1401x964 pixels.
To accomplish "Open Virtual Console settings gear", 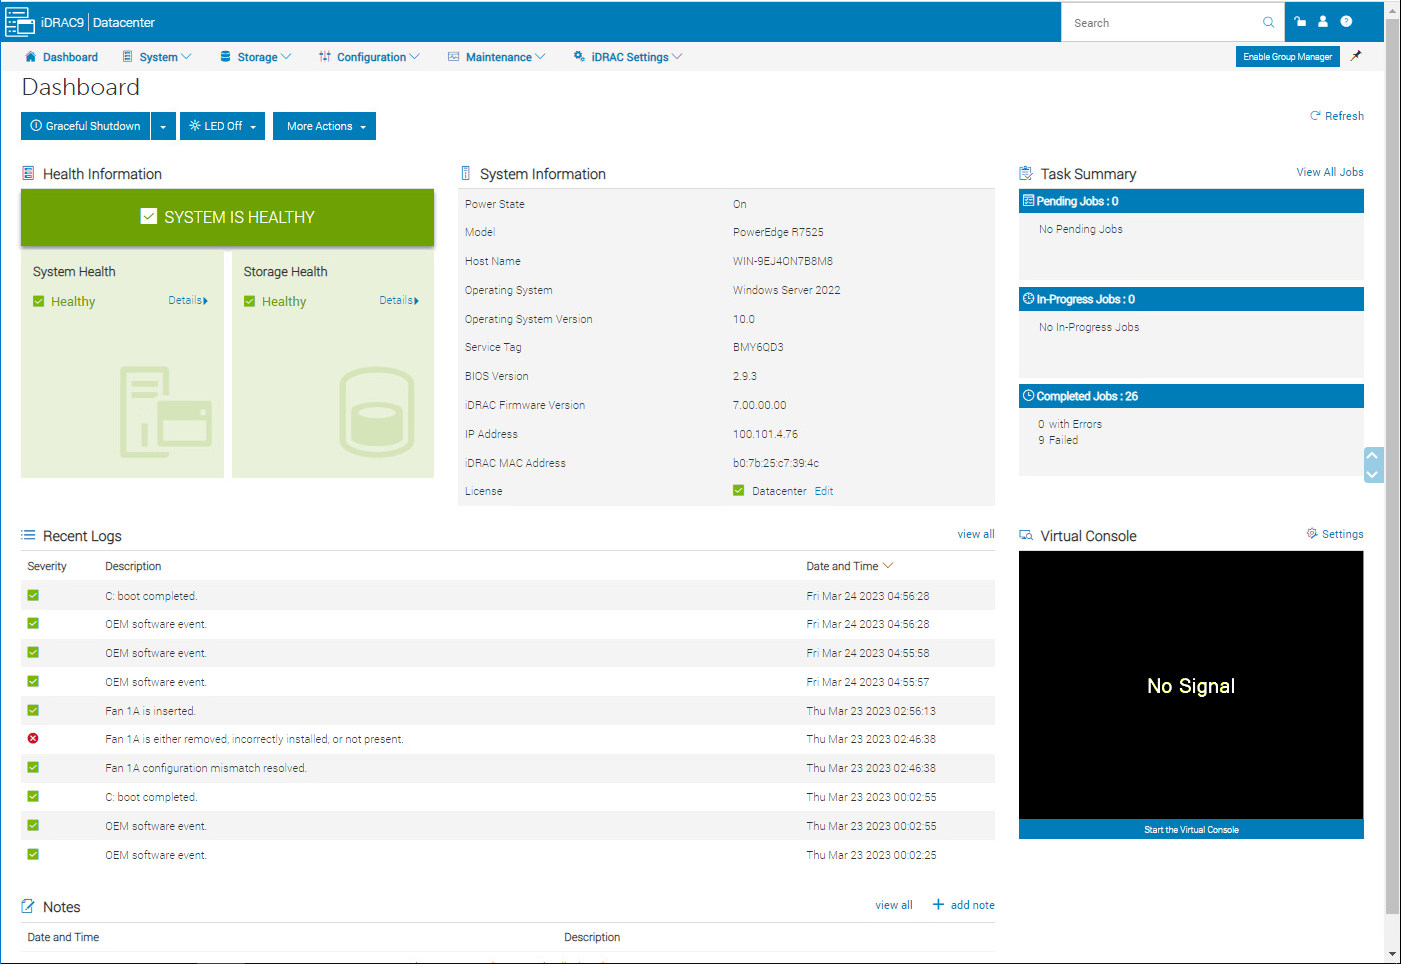I will (1312, 534).
